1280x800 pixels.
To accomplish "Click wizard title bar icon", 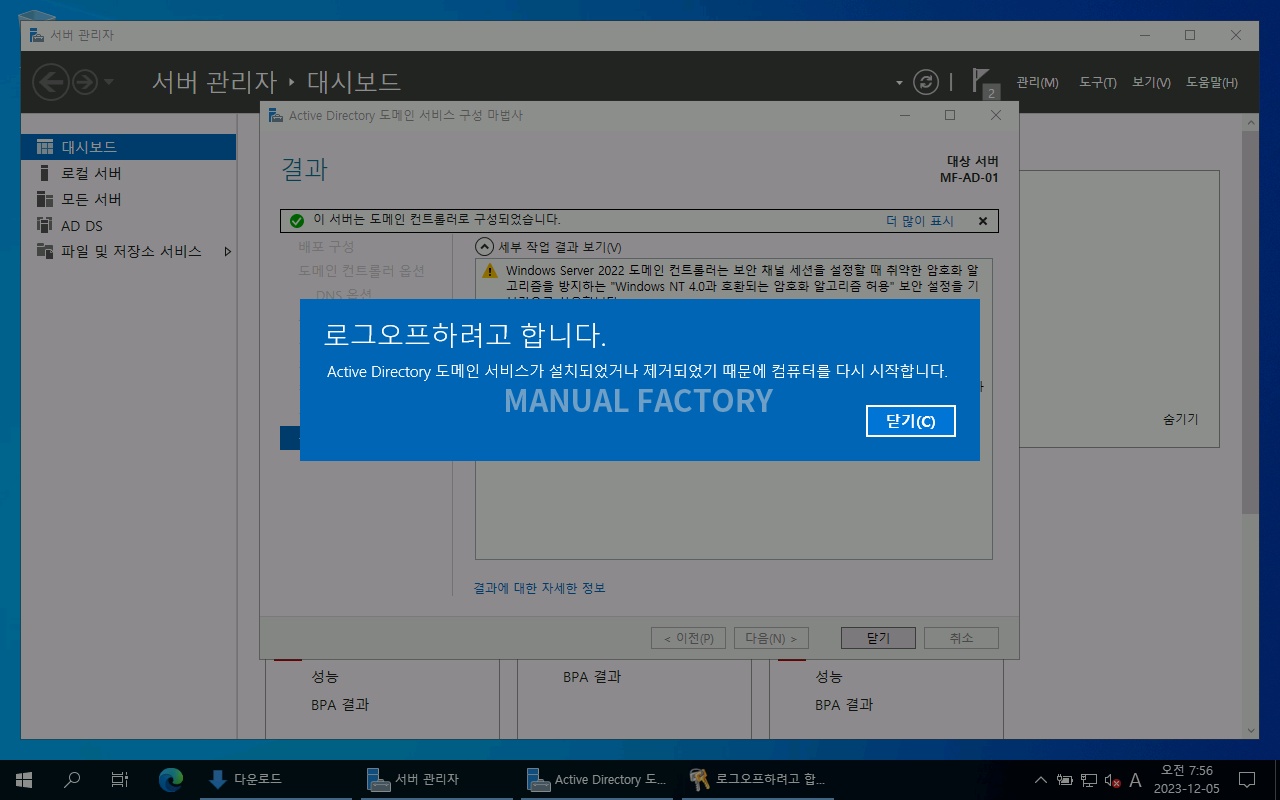I will click(276, 116).
